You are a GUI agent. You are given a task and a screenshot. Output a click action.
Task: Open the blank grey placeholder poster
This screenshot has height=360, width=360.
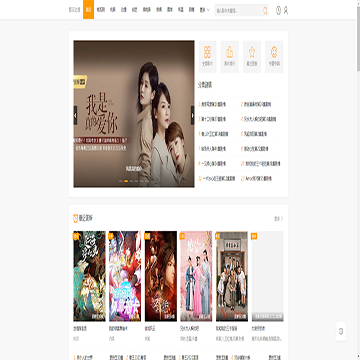pos(268,276)
